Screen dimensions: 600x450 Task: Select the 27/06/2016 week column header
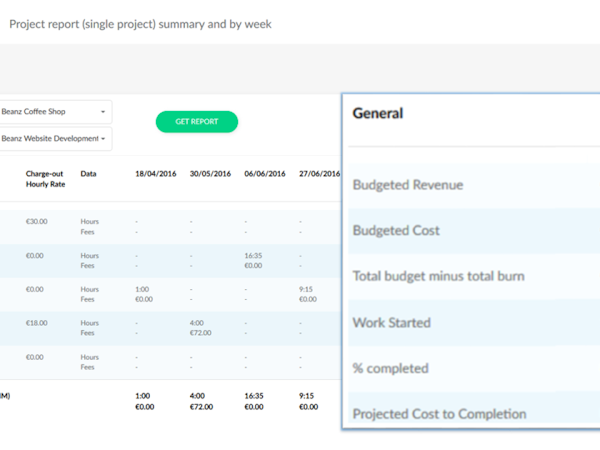(x=319, y=174)
